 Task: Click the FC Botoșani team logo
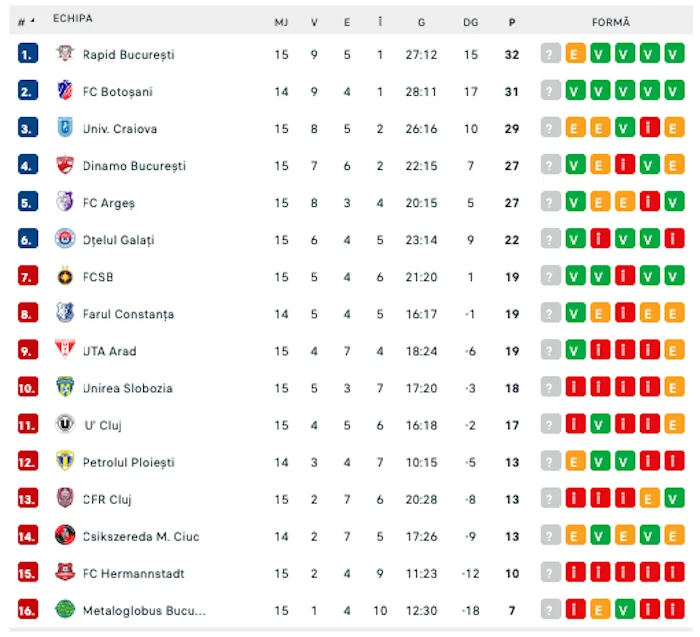65,91
